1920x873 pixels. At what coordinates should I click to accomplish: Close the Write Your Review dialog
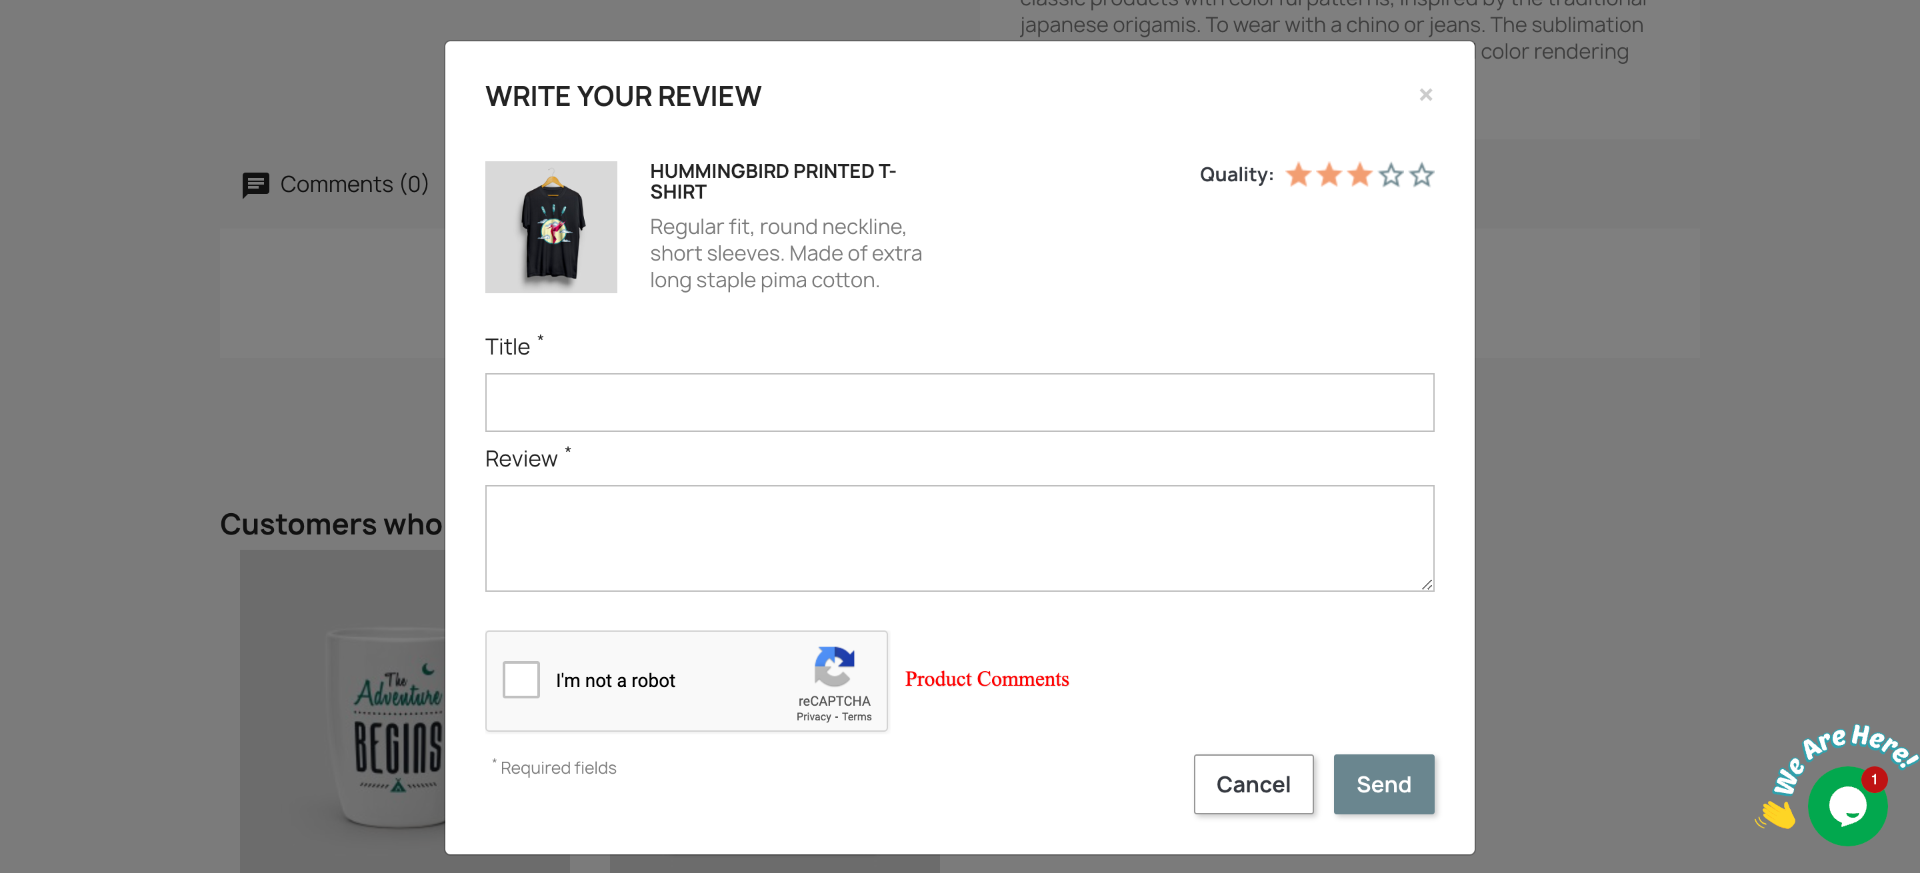click(x=1426, y=95)
